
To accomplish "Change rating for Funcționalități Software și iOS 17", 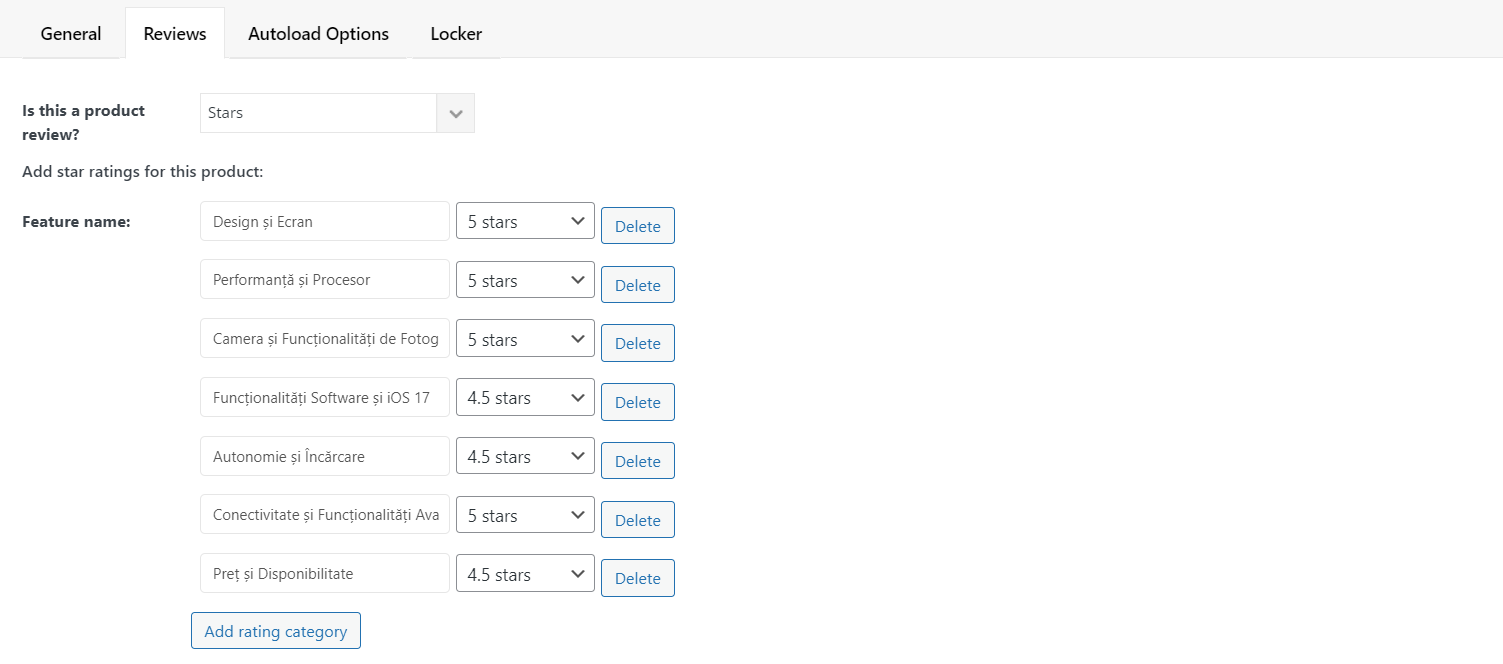I will coord(525,398).
